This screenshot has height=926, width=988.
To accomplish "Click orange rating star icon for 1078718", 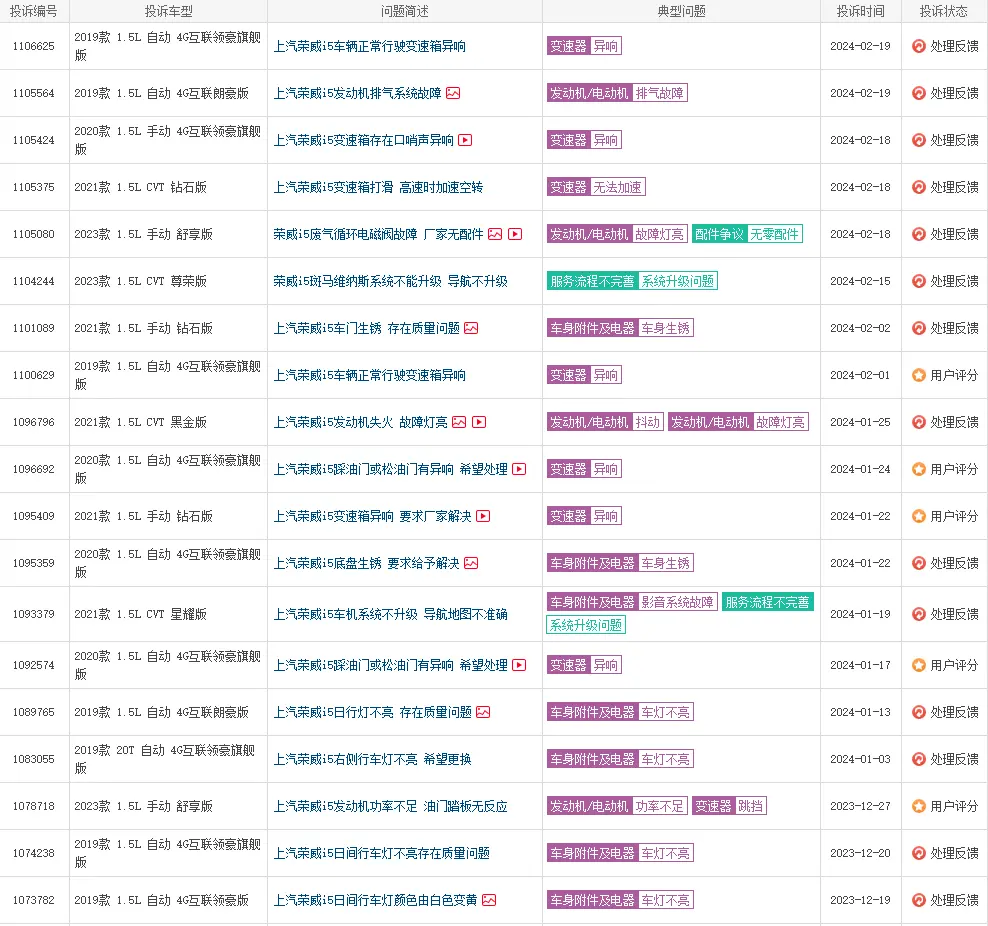I will tap(919, 806).
